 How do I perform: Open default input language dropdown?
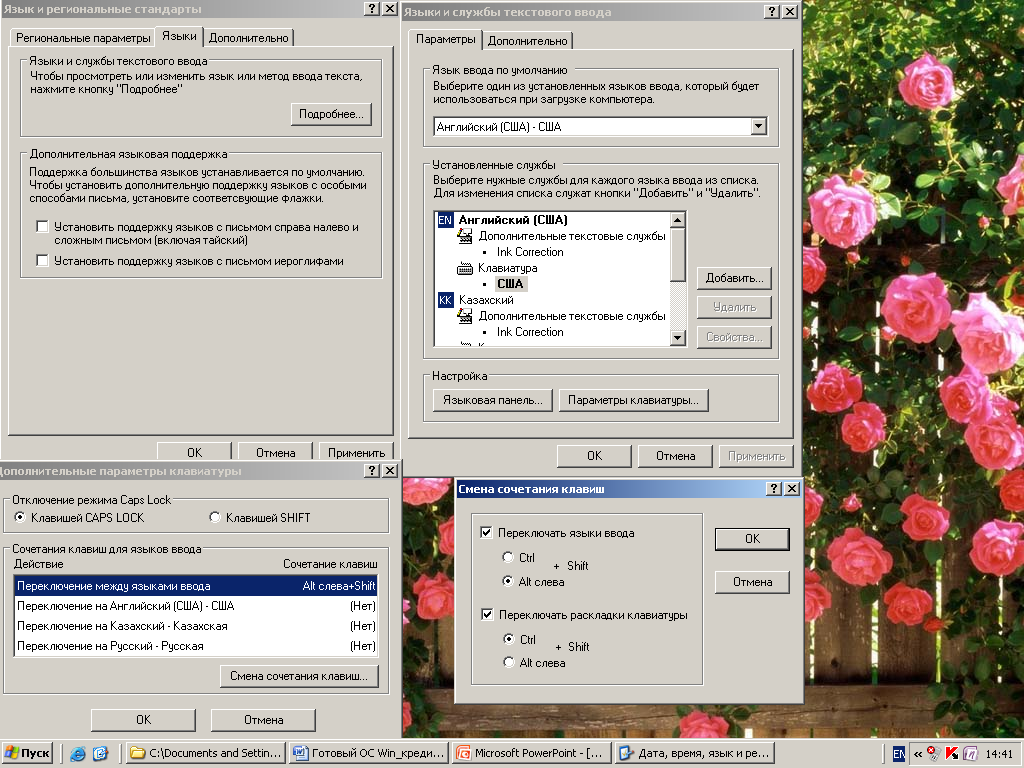pos(758,126)
